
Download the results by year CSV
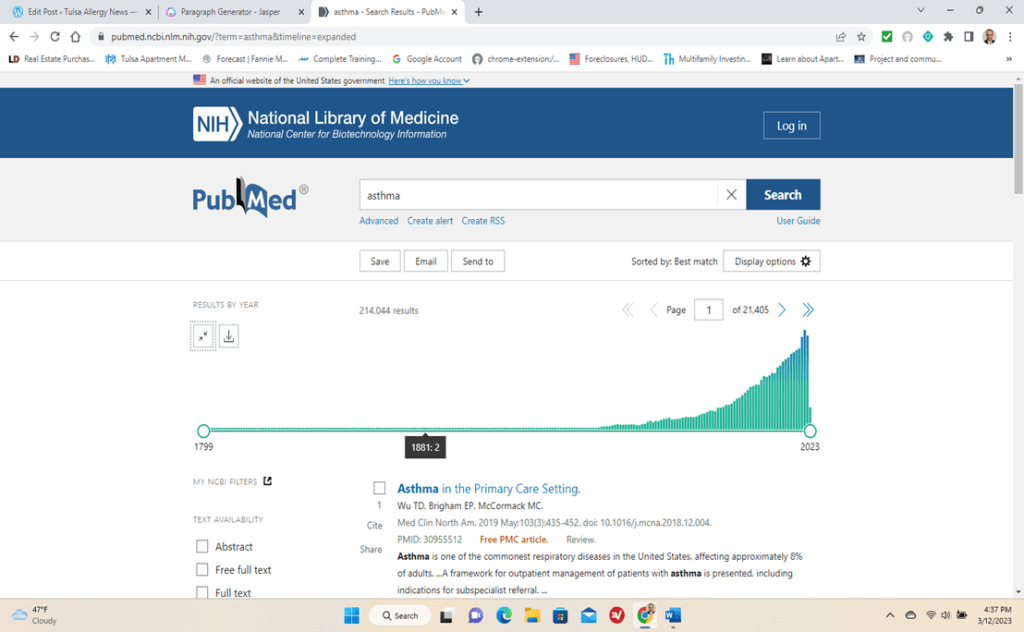229,337
